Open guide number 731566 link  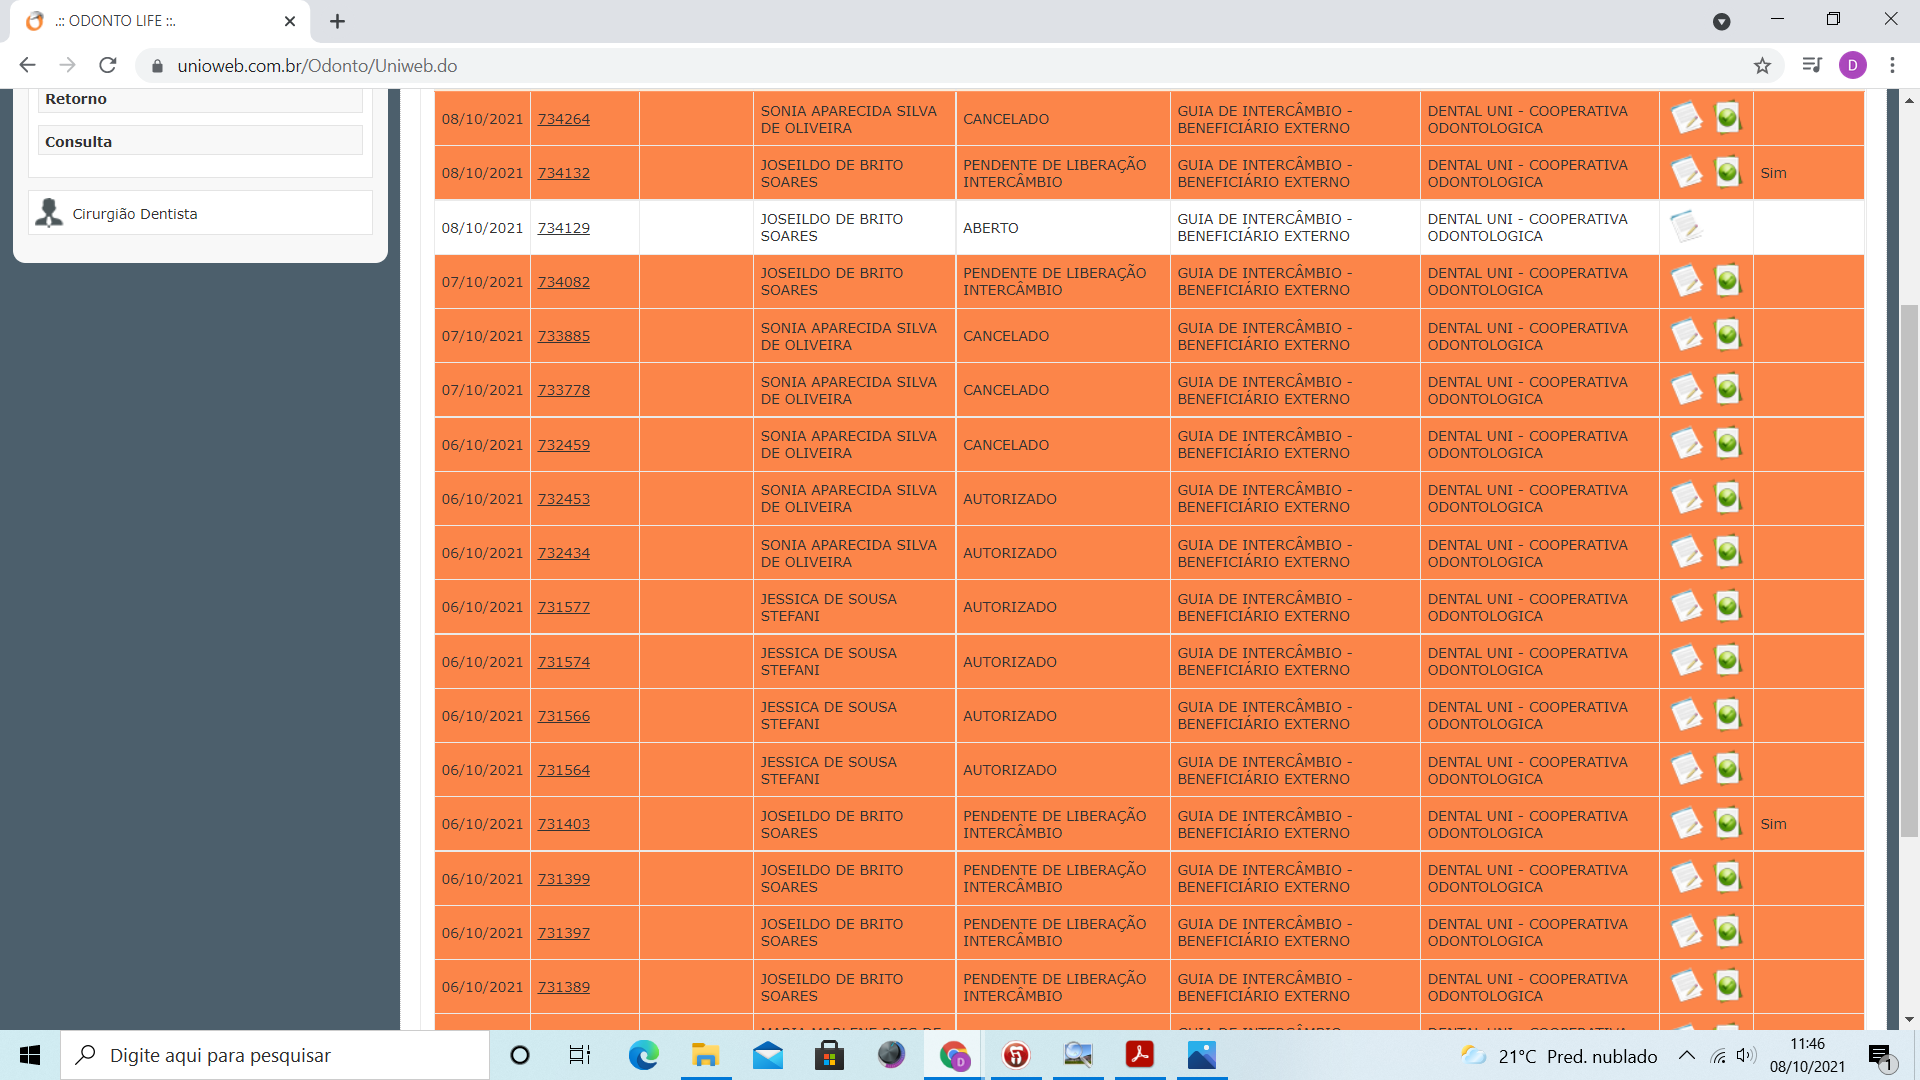coord(563,716)
